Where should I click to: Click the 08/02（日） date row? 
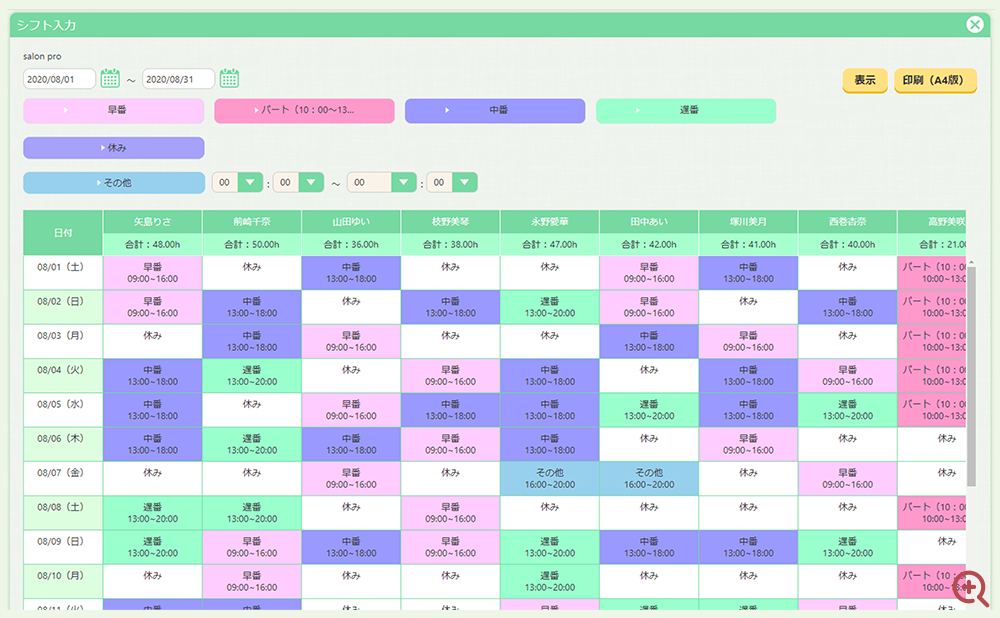click(63, 307)
